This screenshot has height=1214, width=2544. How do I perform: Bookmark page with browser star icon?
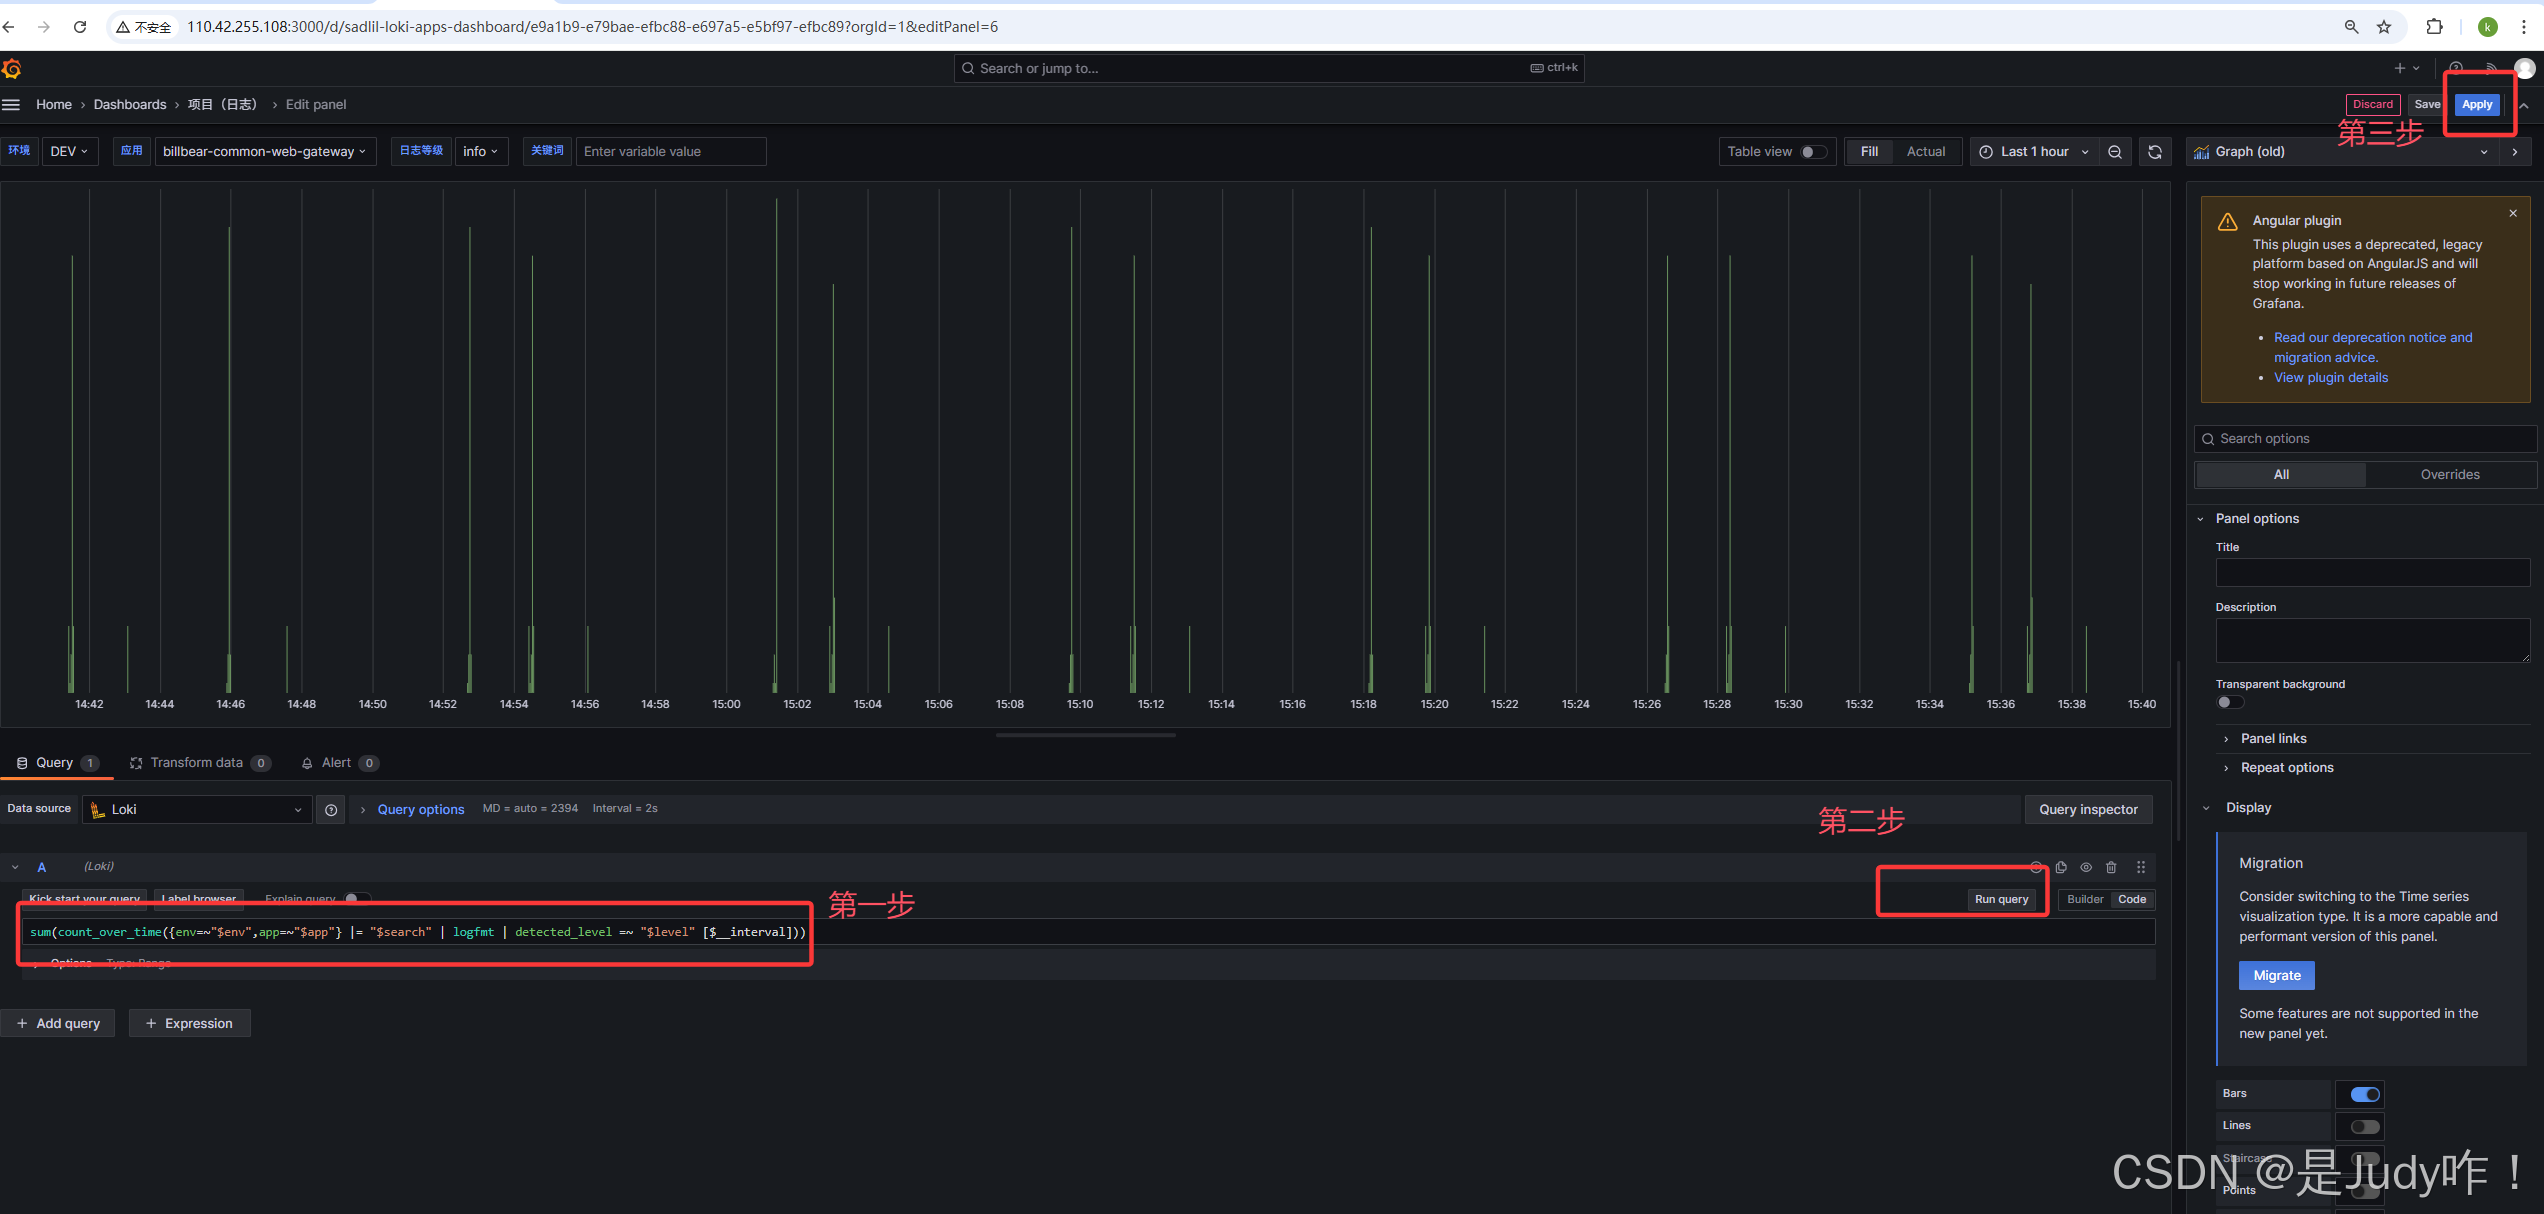[2384, 27]
